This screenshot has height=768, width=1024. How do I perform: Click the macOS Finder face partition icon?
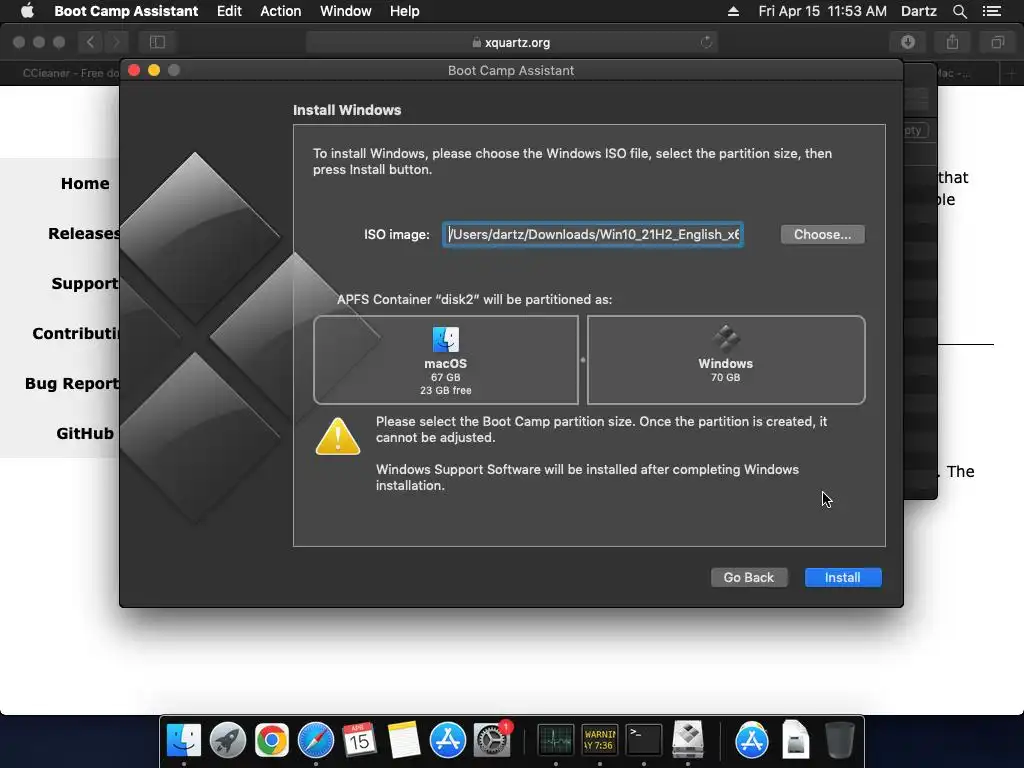446,340
